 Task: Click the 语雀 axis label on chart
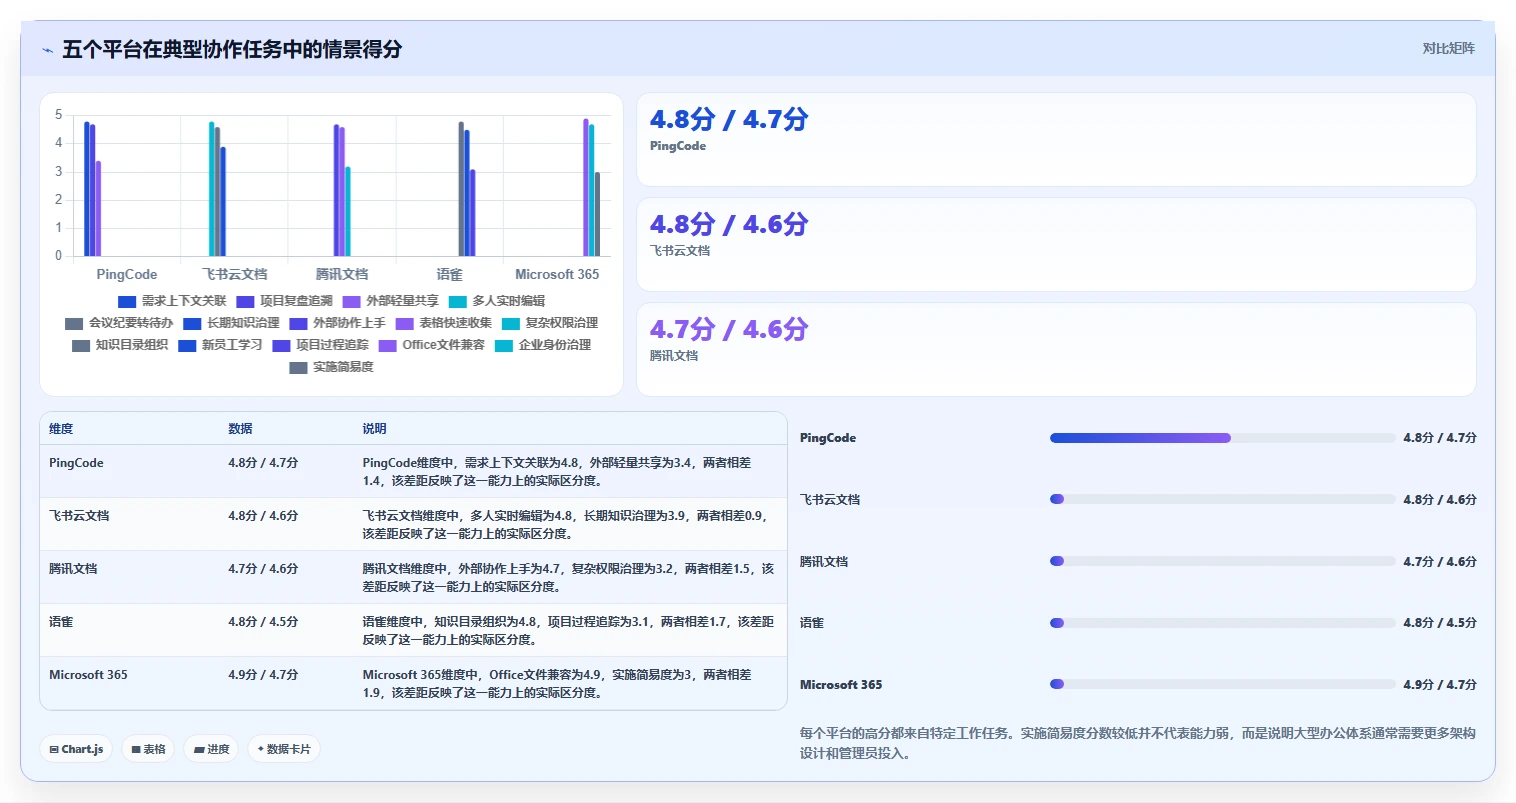coord(450,274)
